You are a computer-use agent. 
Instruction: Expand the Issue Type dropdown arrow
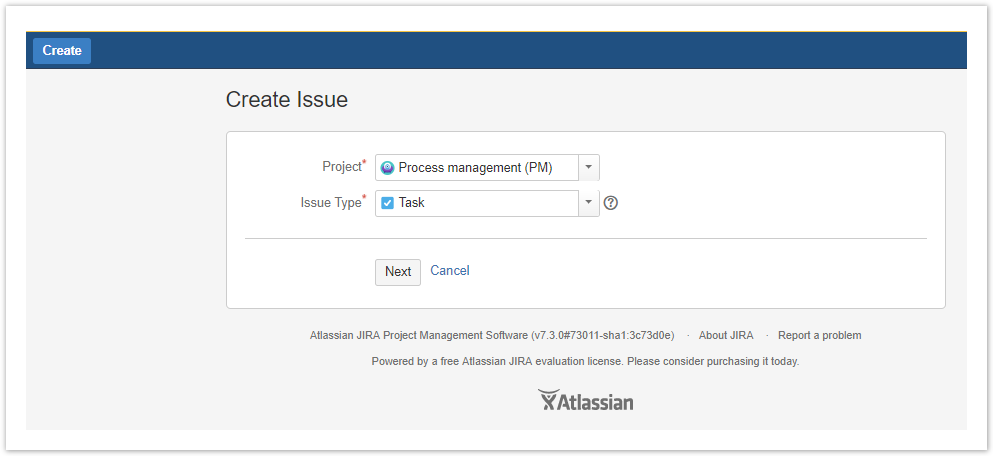coord(589,203)
